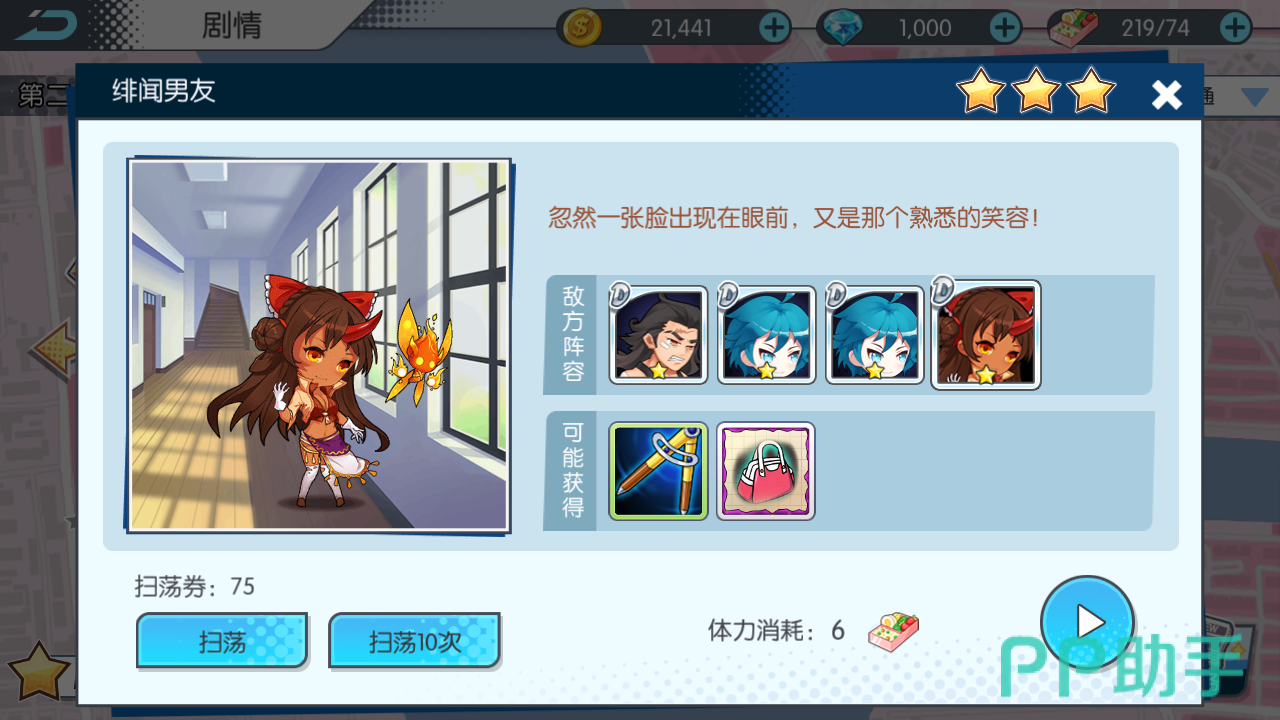The height and width of the screenshot is (720, 1280).
Task: Select the red-horned girl enemy portrait
Action: [x=986, y=334]
